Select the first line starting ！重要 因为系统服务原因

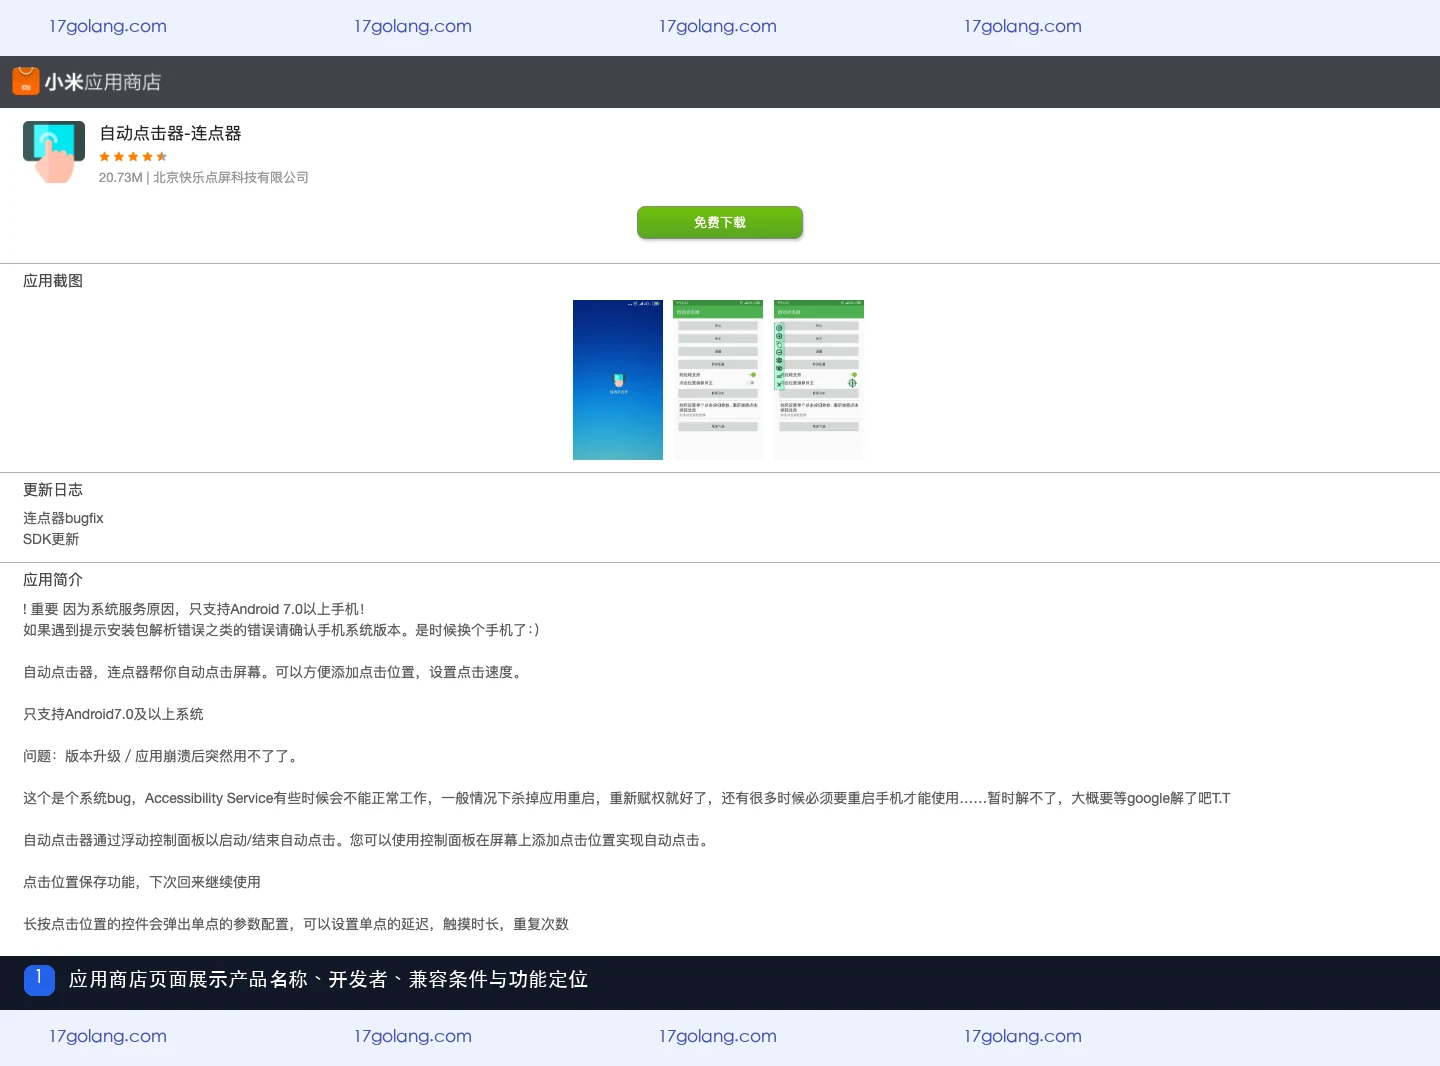point(194,609)
